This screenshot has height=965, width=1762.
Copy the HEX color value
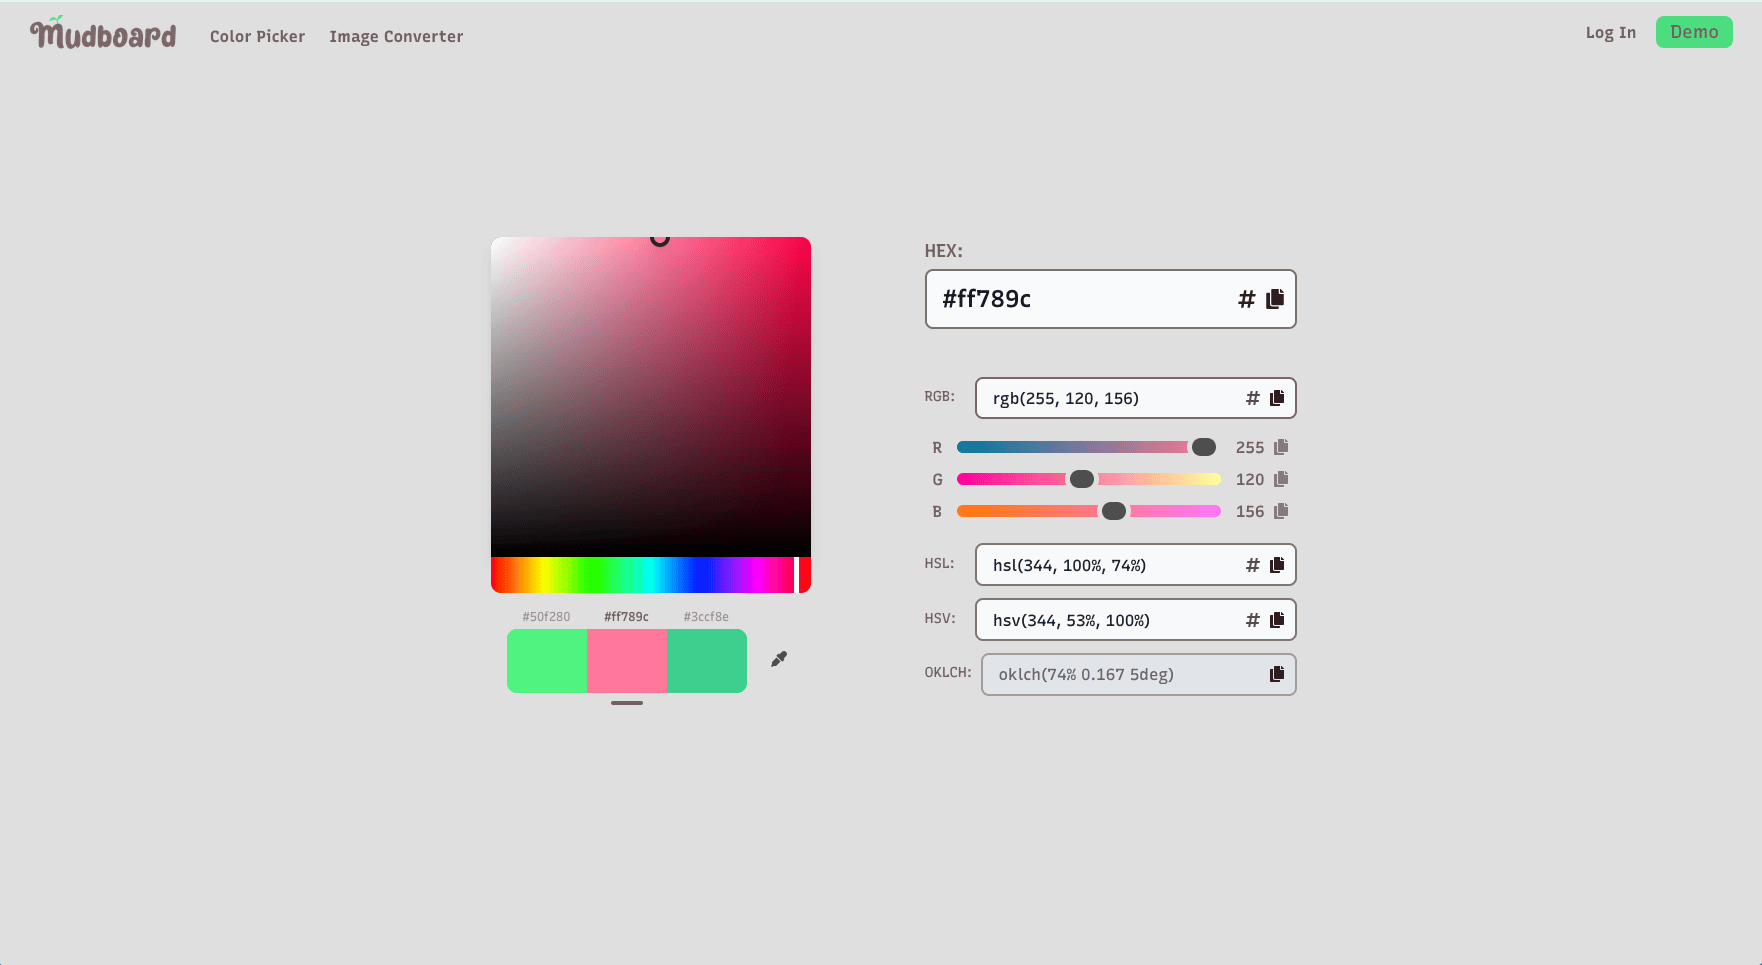(x=1275, y=299)
